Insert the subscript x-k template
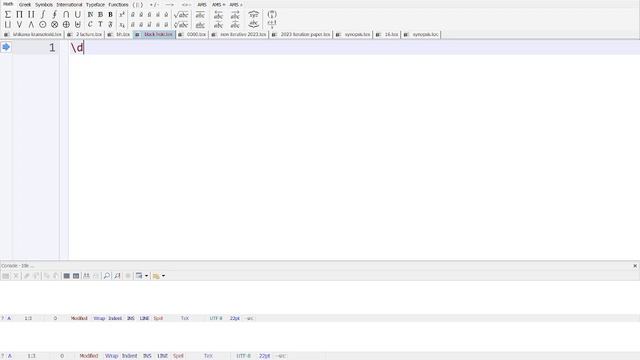This screenshot has width=640, height=360. 122,24
